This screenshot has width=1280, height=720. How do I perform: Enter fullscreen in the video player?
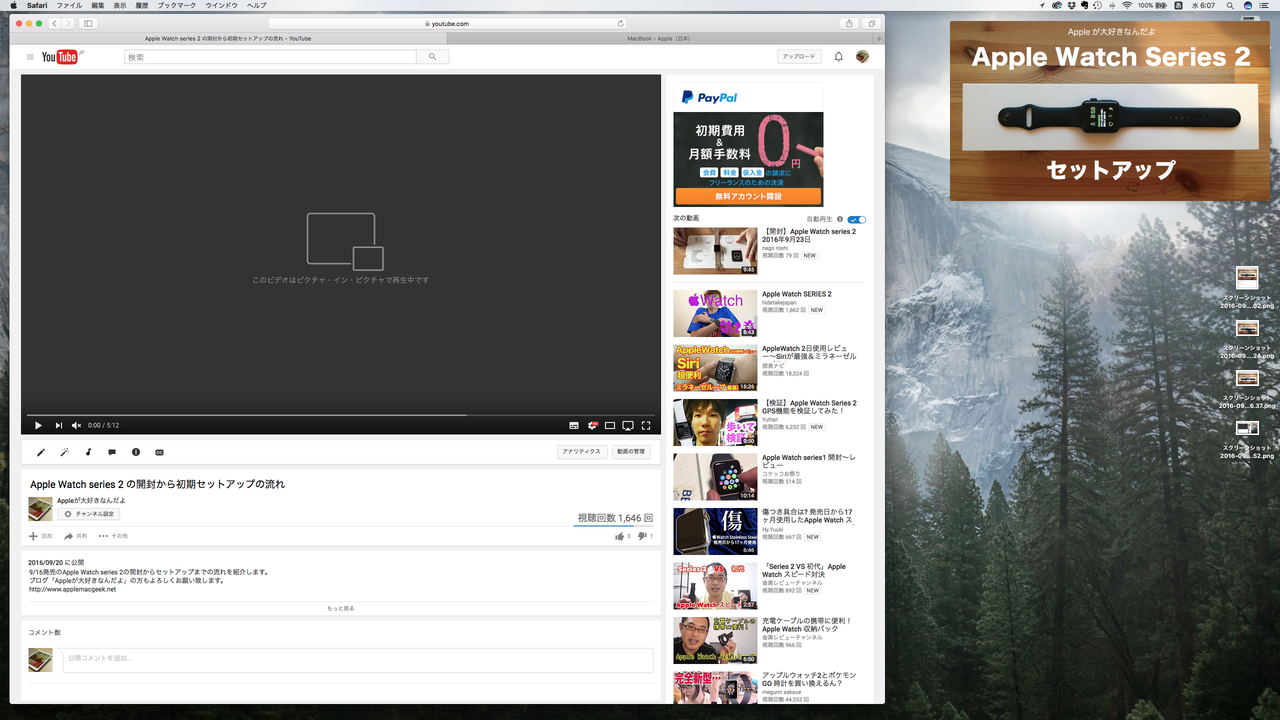click(x=646, y=426)
